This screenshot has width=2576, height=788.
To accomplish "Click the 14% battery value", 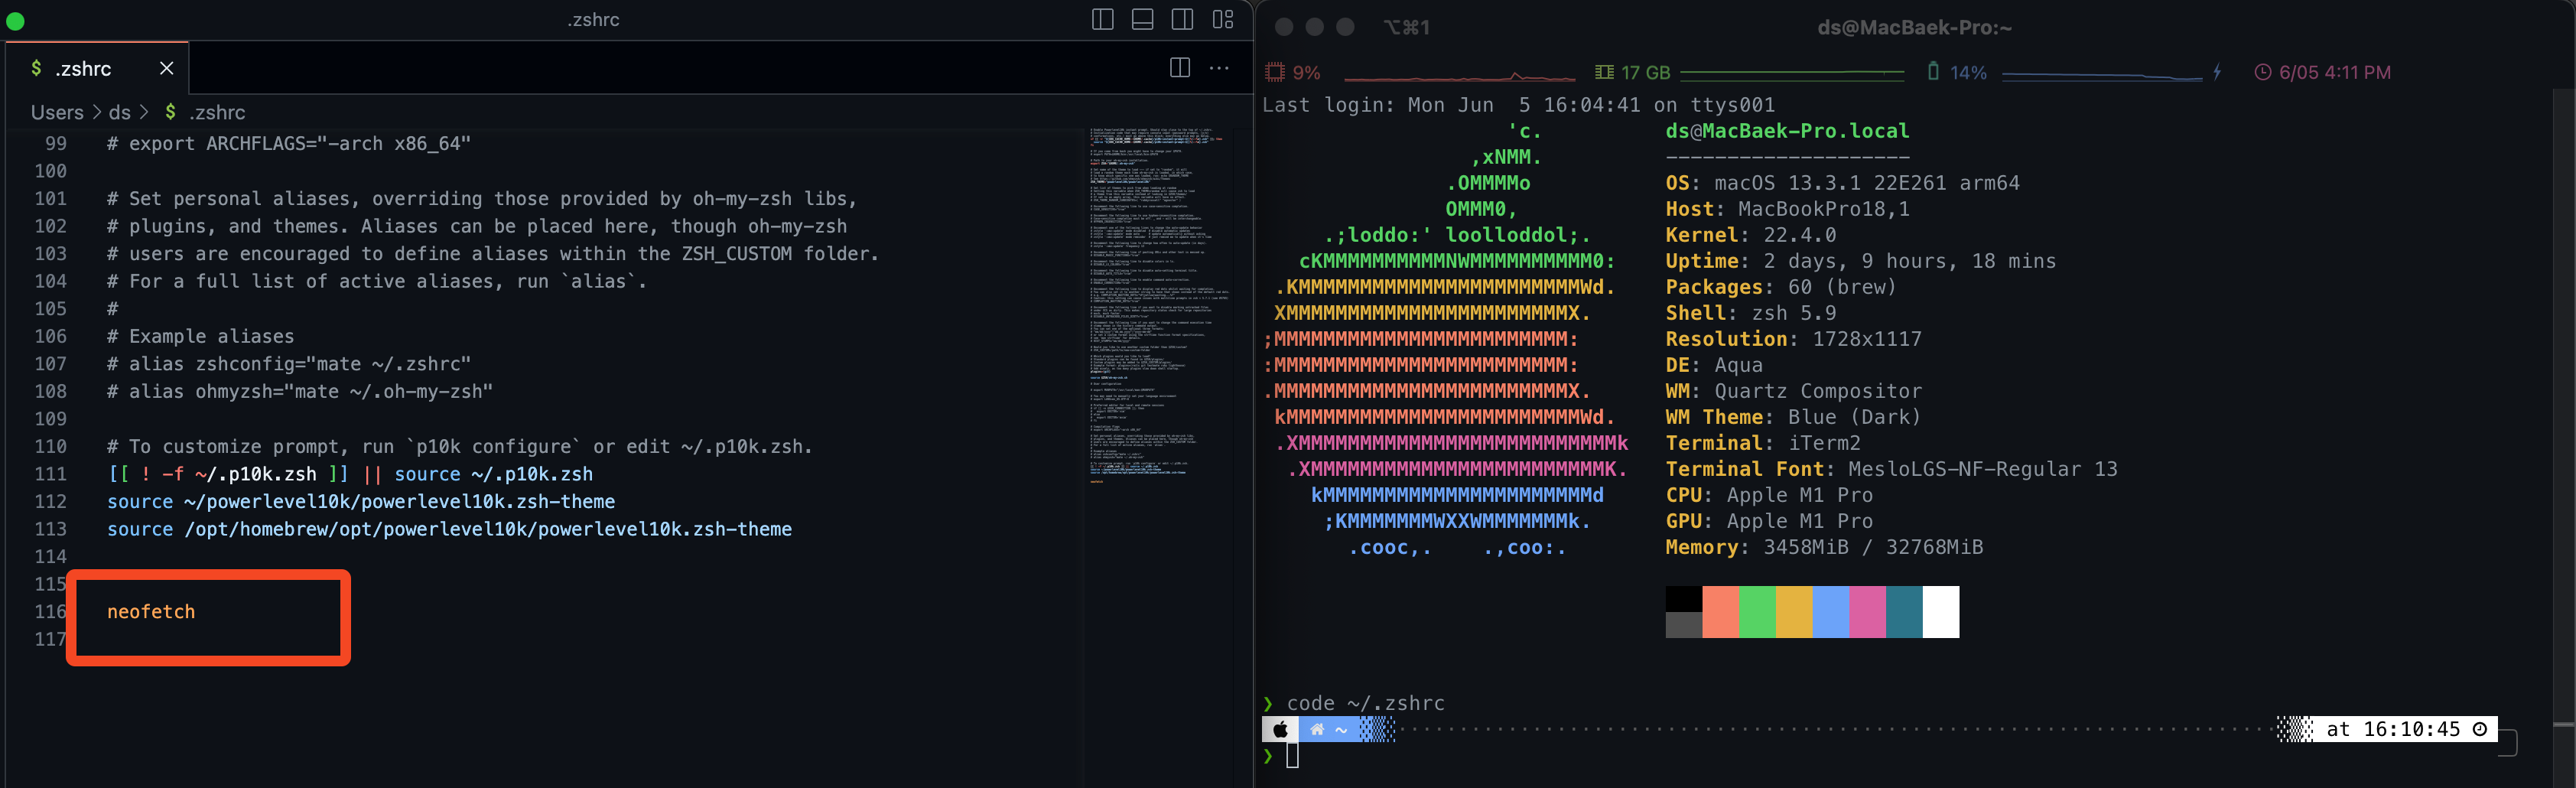I will tap(1968, 73).
